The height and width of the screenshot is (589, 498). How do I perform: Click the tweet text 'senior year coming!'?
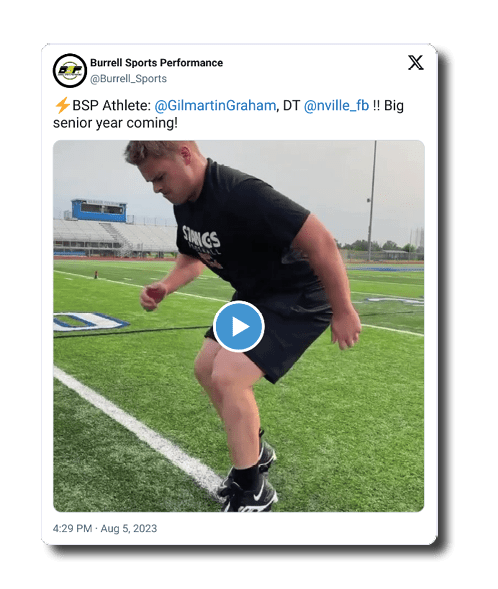tap(115, 123)
